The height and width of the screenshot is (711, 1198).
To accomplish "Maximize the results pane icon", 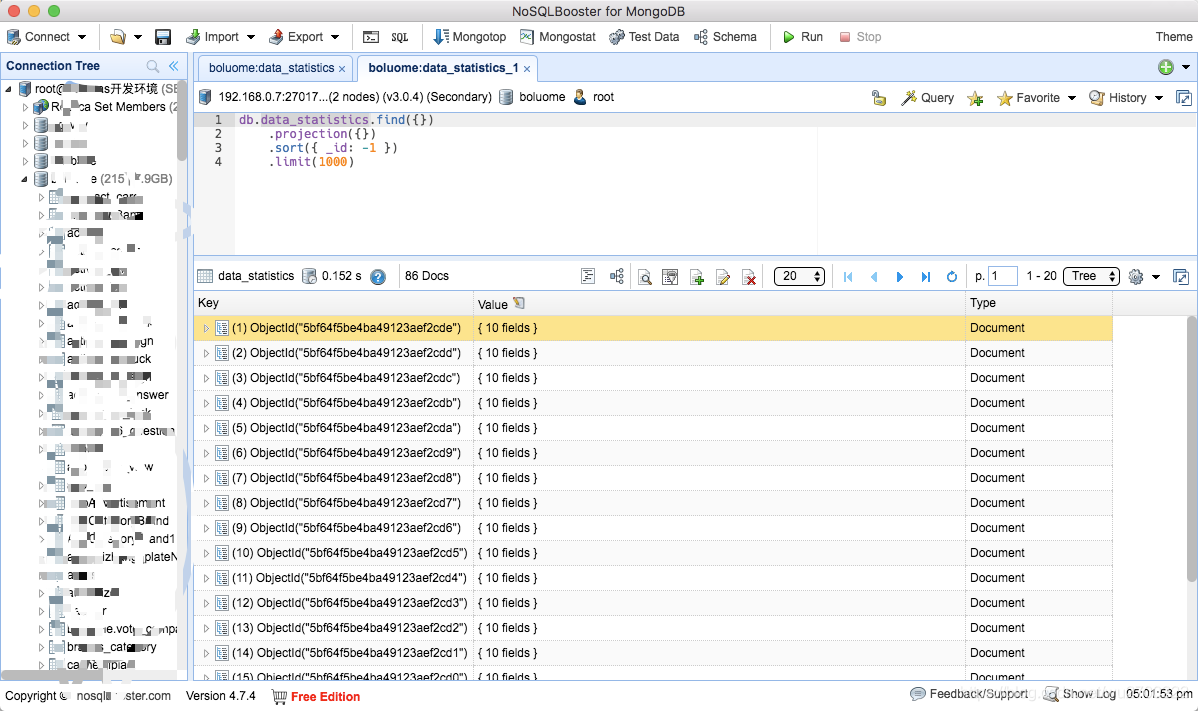I will point(1181,276).
